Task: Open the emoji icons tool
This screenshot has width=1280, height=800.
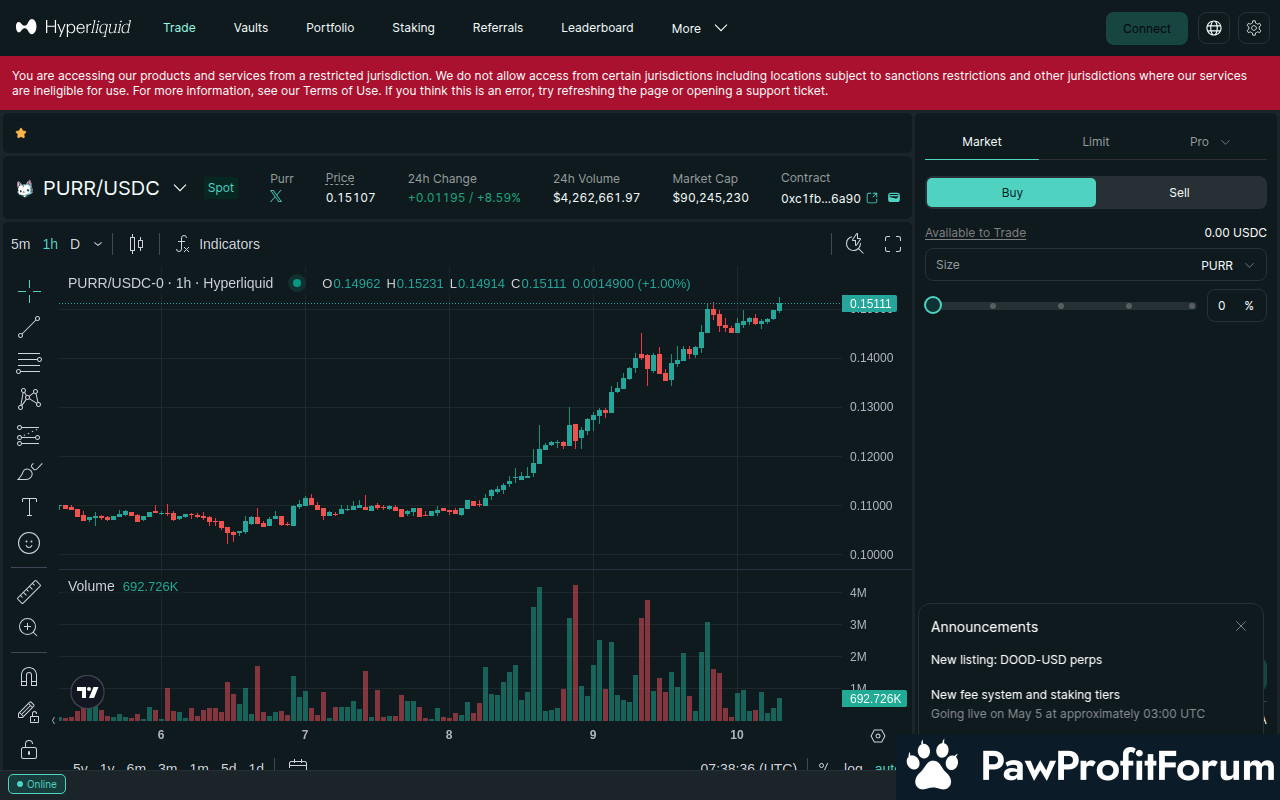Action: point(29,543)
